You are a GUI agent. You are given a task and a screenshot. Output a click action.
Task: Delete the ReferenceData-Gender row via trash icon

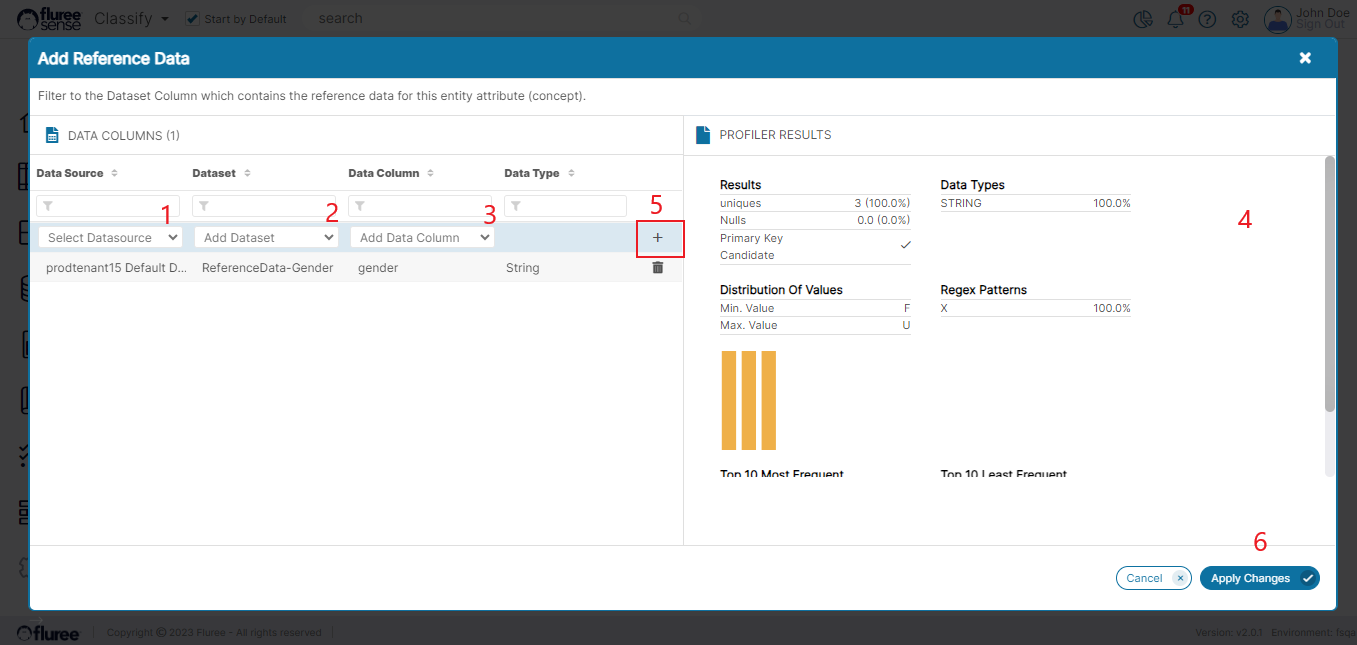pos(657,268)
